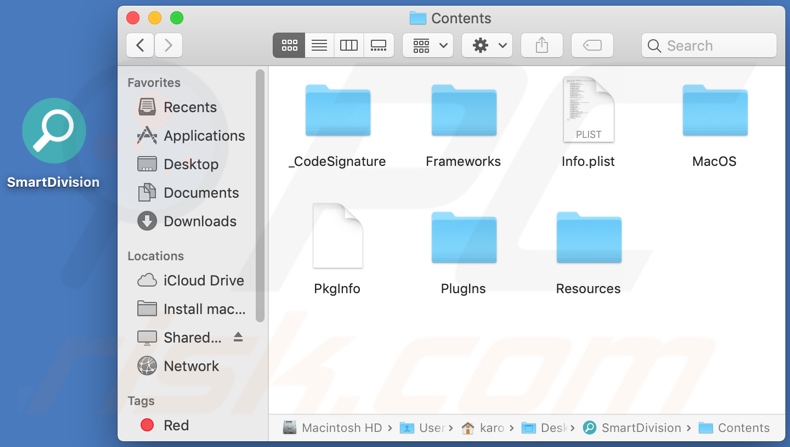Switch to icon view mode
This screenshot has height=447, width=790.
click(289, 45)
